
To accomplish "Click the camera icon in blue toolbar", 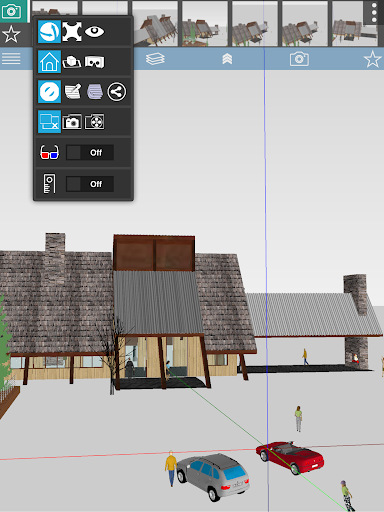I will pyautogui.click(x=299, y=59).
